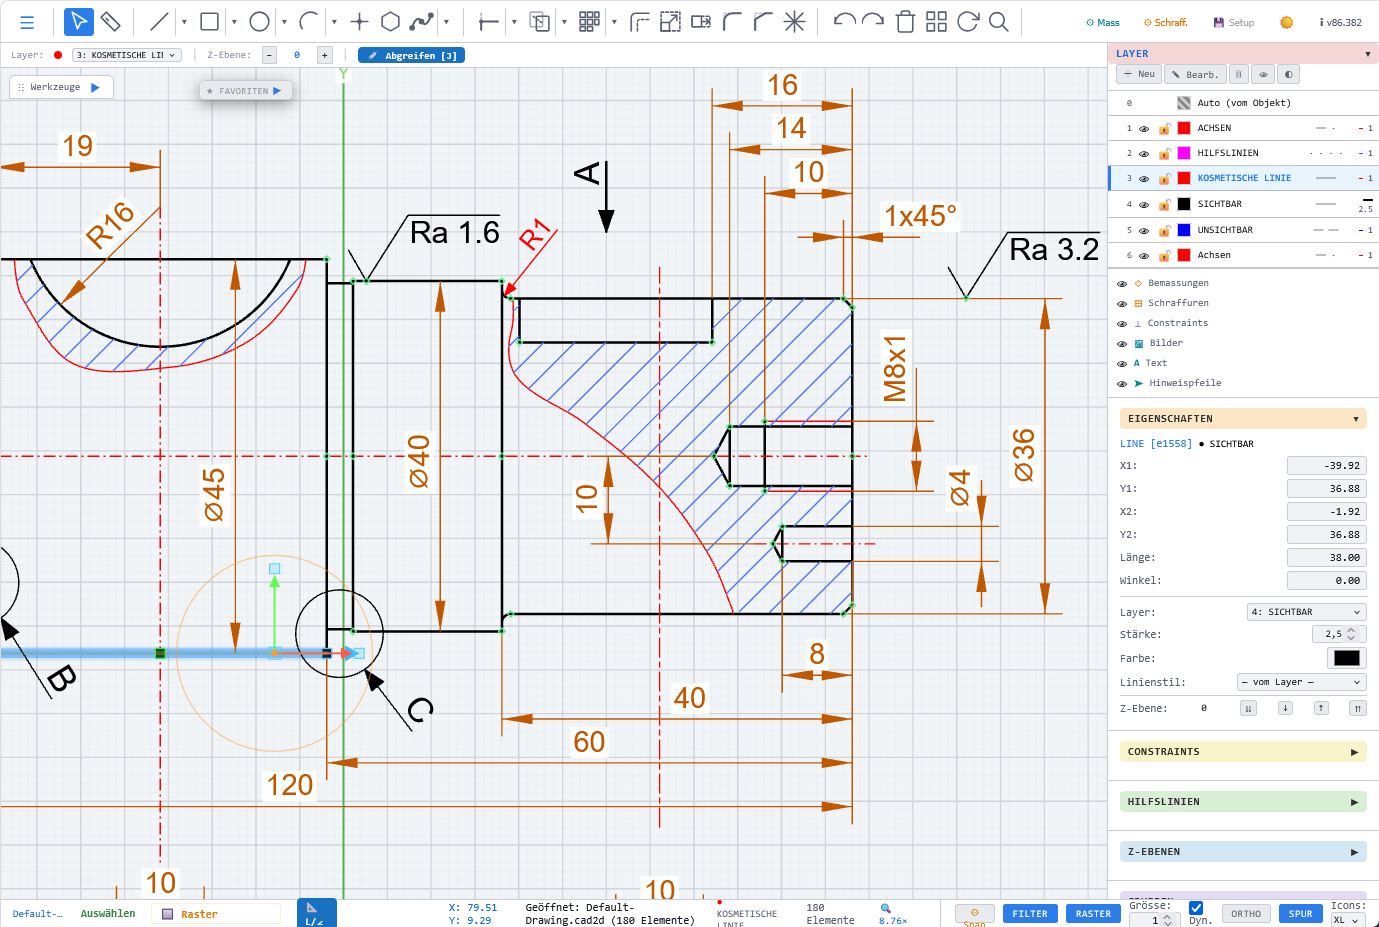Select the offset contour tool
Image resolution: width=1379 pixels, height=927 pixels.
[639, 22]
